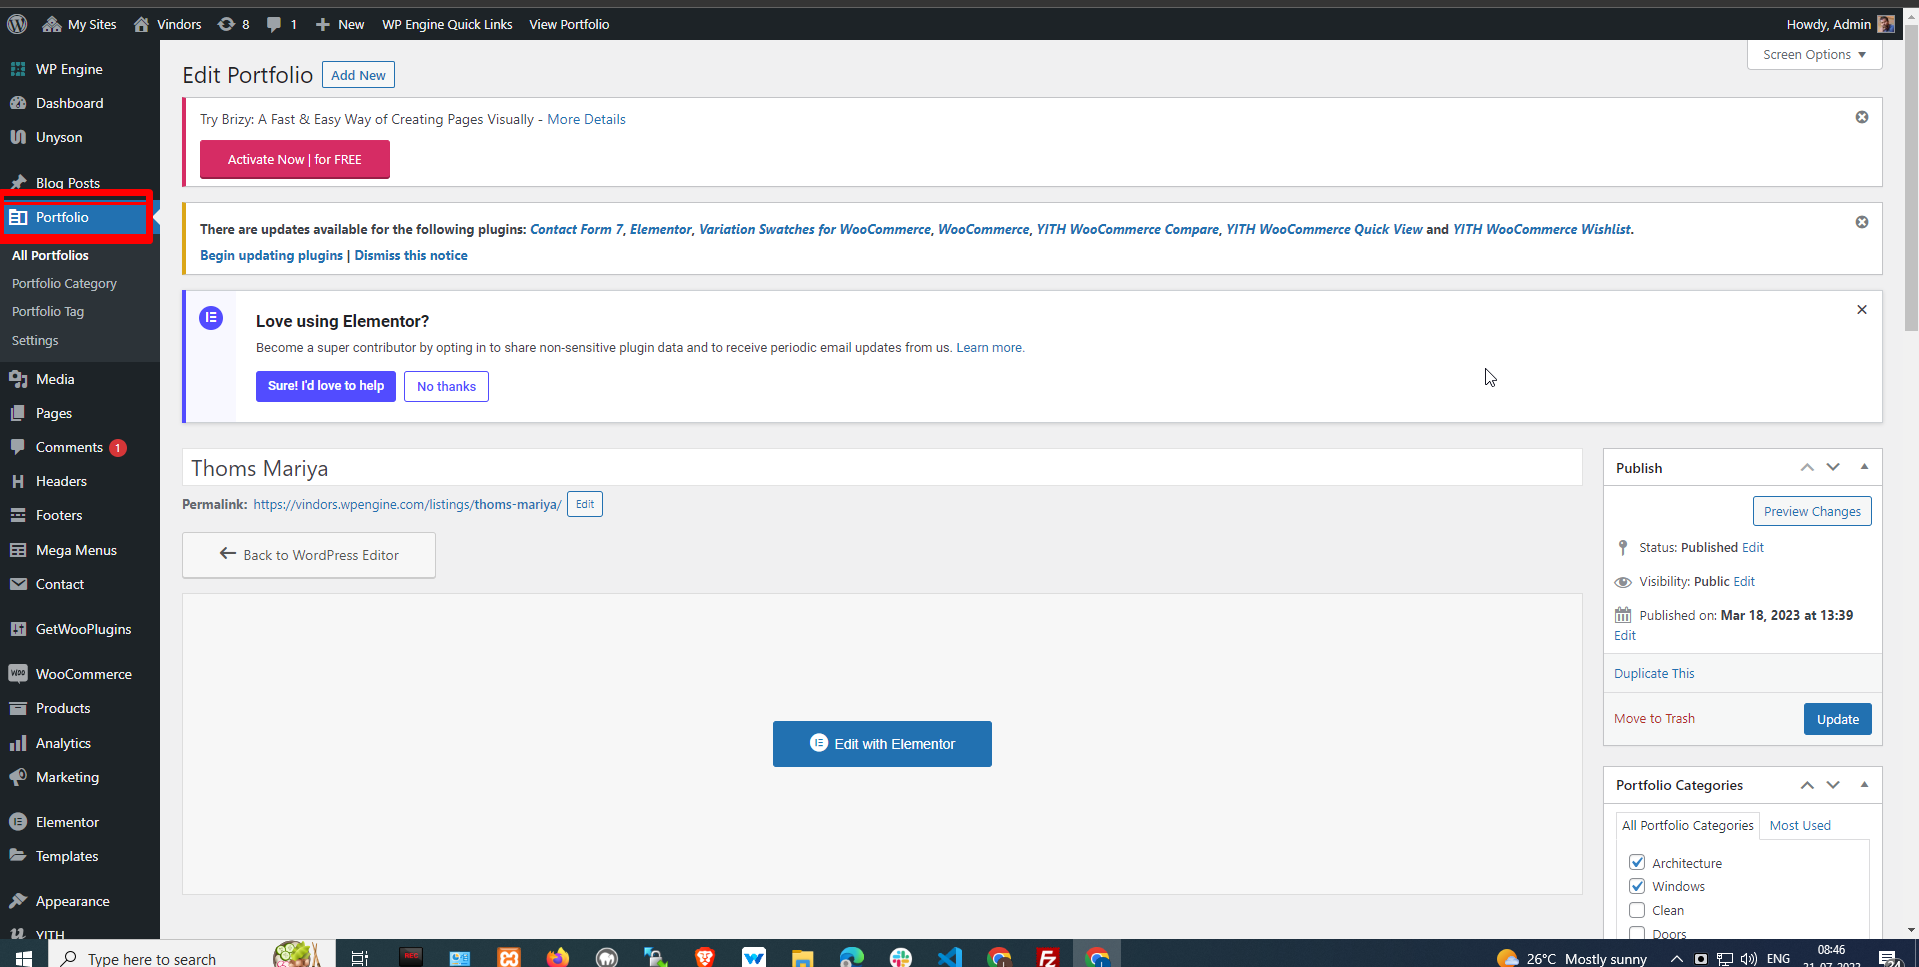The height and width of the screenshot is (967, 1919).
Task: Dismiss the plugin updates notice icon
Action: pyautogui.click(x=1862, y=222)
